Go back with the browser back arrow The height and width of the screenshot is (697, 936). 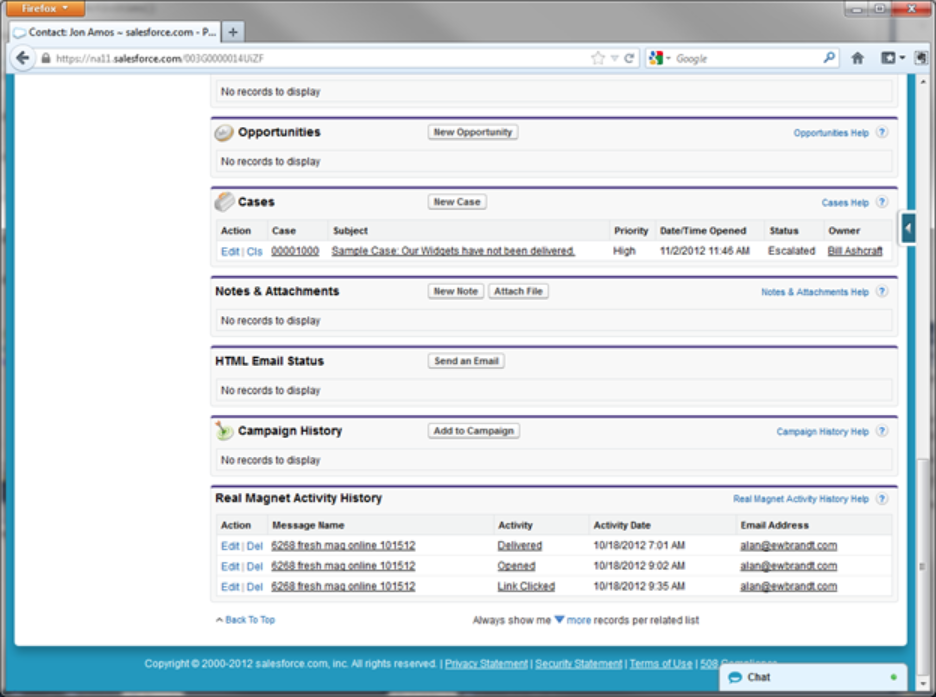coord(23,58)
